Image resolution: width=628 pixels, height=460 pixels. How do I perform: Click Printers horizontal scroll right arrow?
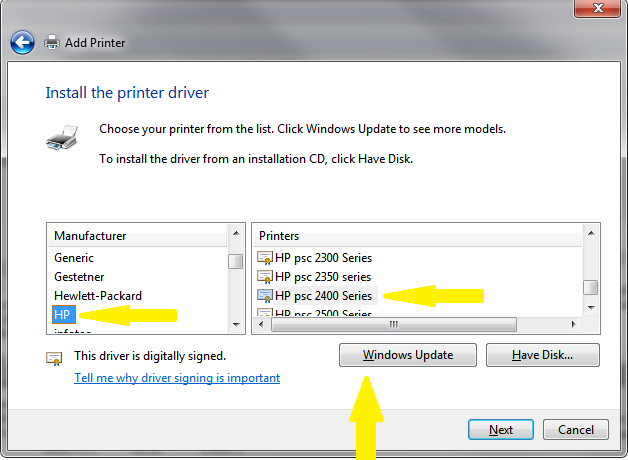coord(574,324)
